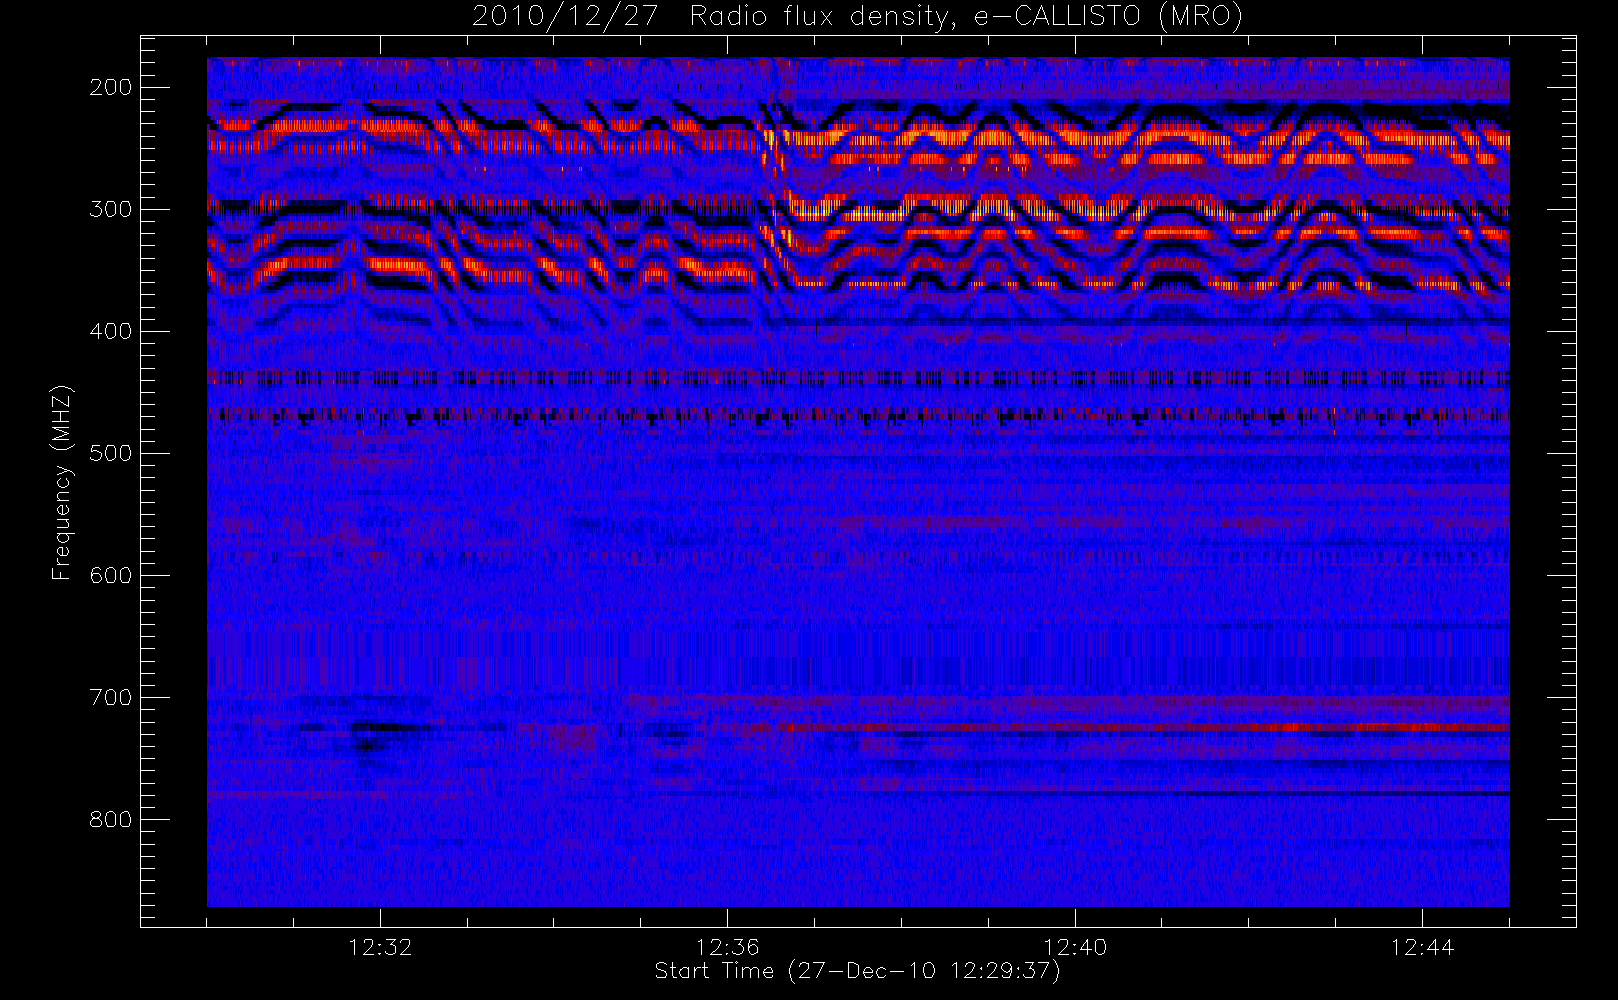
Task: Select the 300 frequency tick label
Action: pyautogui.click(x=110, y=209)
